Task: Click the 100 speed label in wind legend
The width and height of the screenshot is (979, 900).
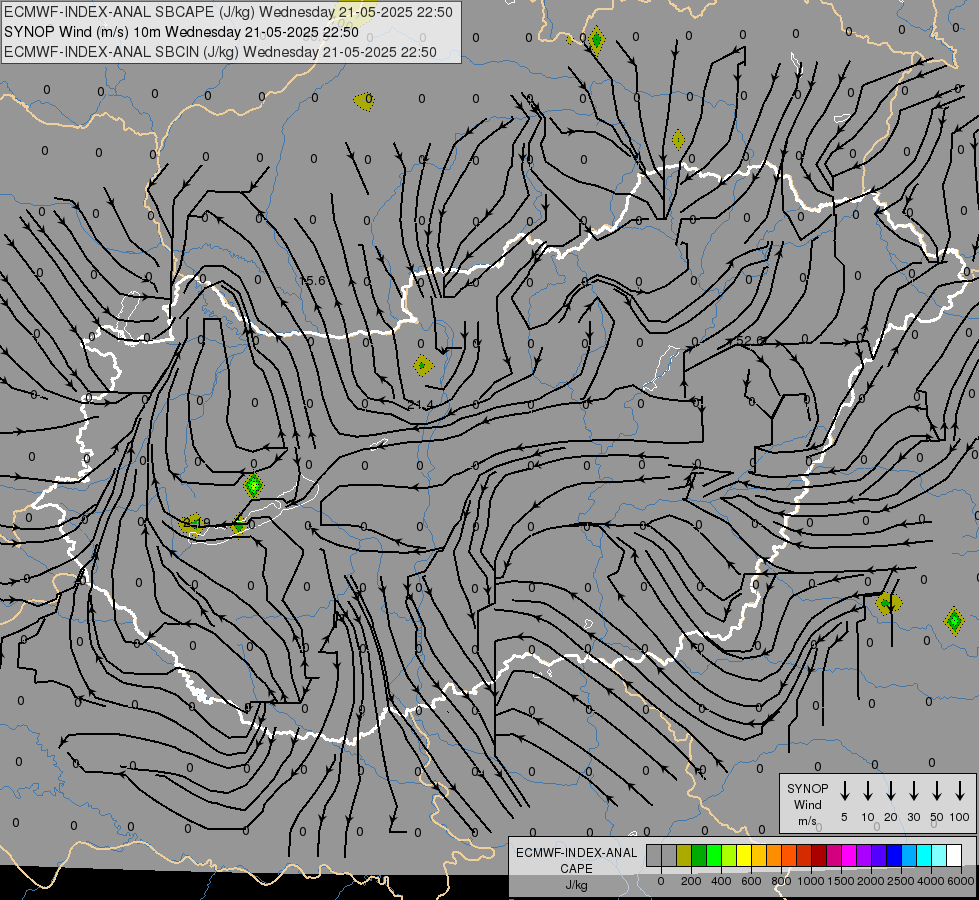Action: (960, 817)
